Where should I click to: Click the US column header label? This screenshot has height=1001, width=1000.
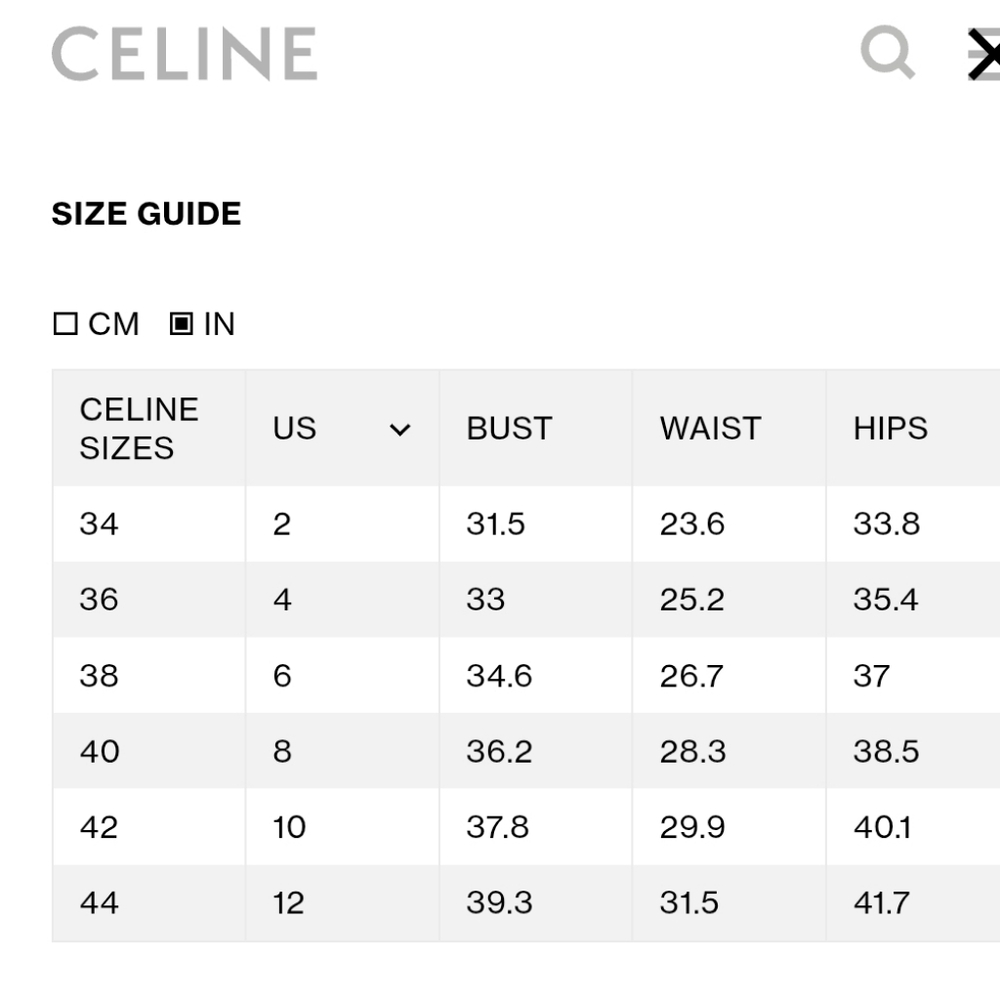click(x=294, y=428)
